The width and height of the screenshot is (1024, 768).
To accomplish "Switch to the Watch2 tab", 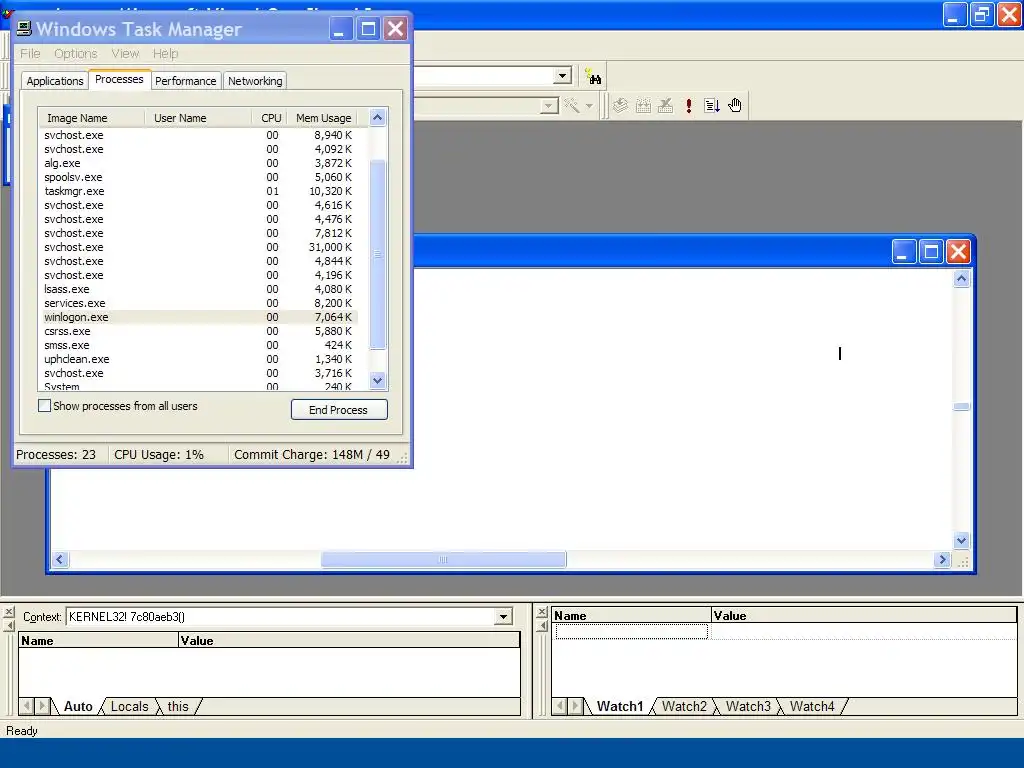I will tap(684, 706).
